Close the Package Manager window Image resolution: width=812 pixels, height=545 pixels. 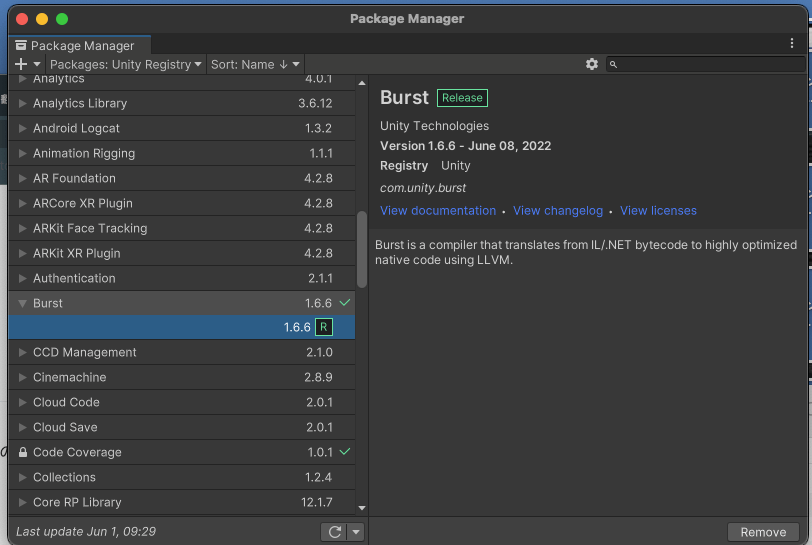point(22,19)
